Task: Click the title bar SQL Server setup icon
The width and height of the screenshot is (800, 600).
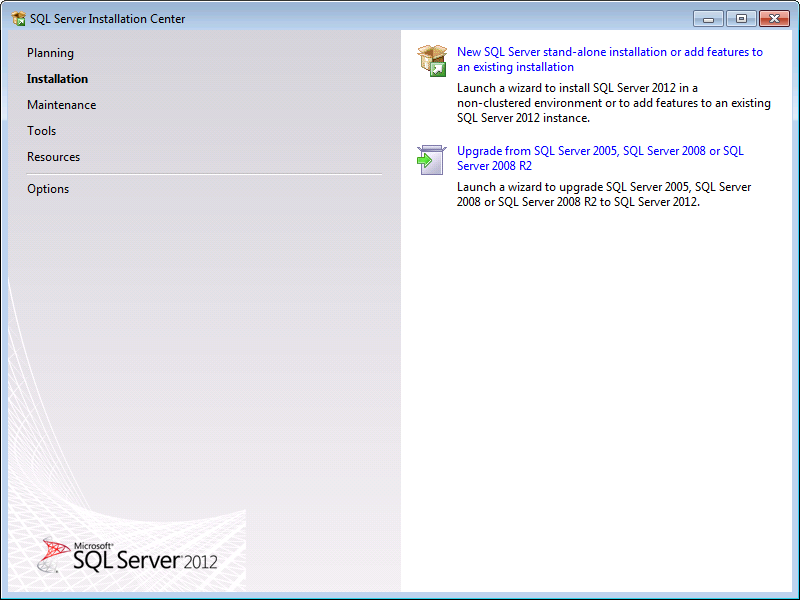Action: point(18,19)
